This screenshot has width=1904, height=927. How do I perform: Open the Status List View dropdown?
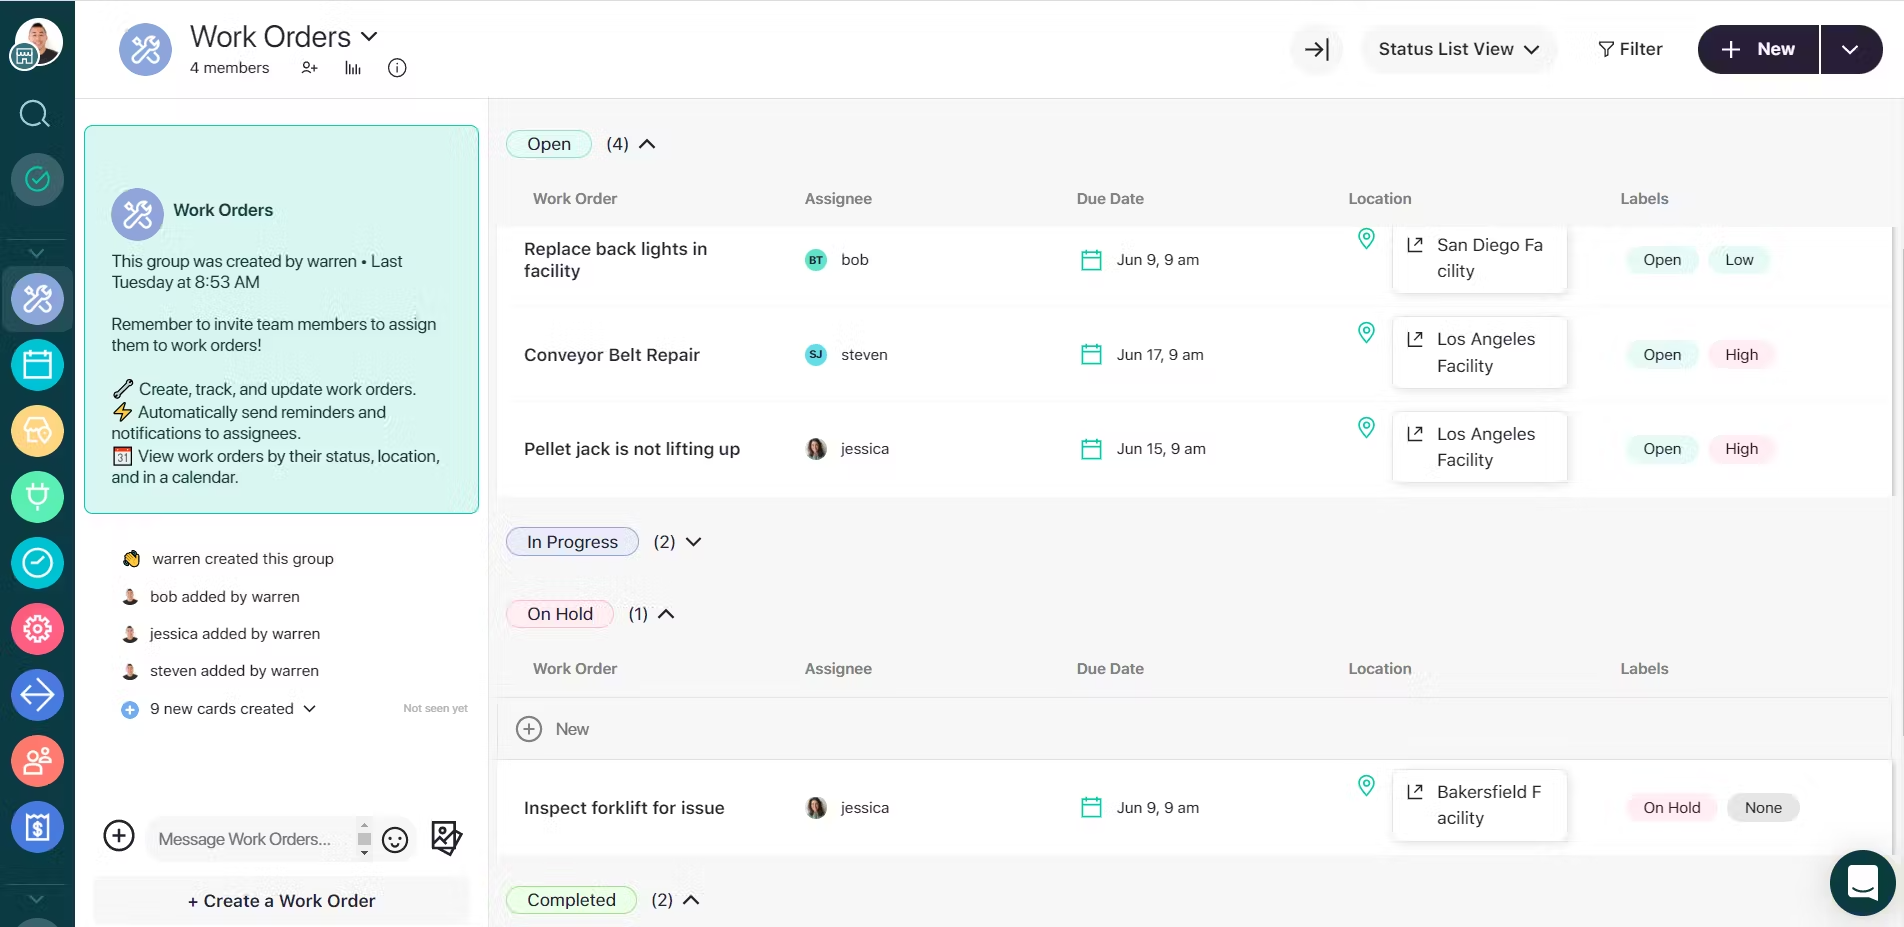point(1458,48)
